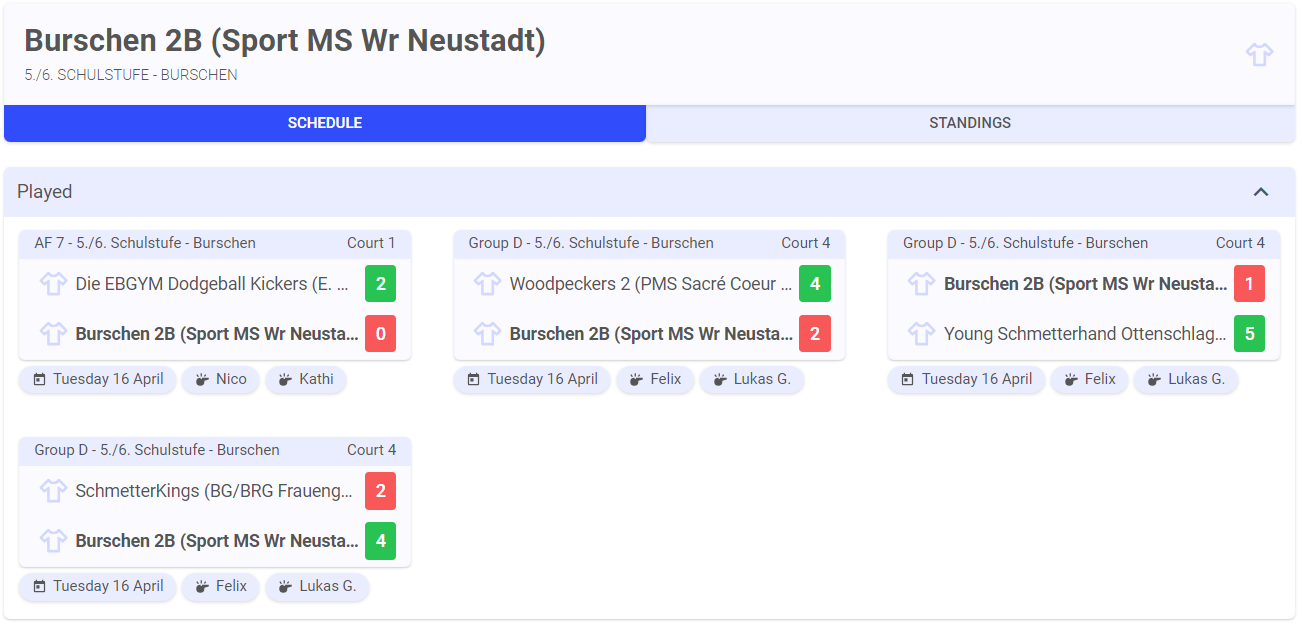Click jersey icon beside Burschen 2B under SchmetterKings
The height and width of the screenshot is (628, 1302).
tap(53, 541)
